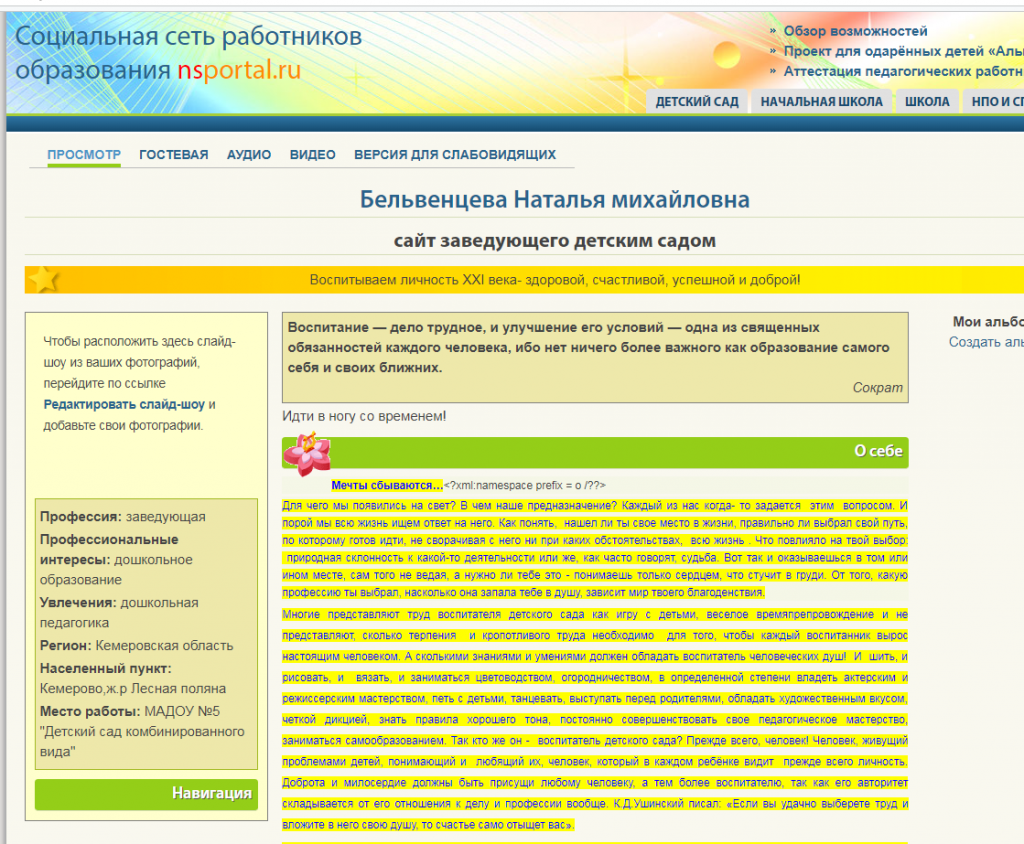Click the Мои альбомы heading
Screen dimensions: 1024x844
pyautogui.click(x=988, y=321)
